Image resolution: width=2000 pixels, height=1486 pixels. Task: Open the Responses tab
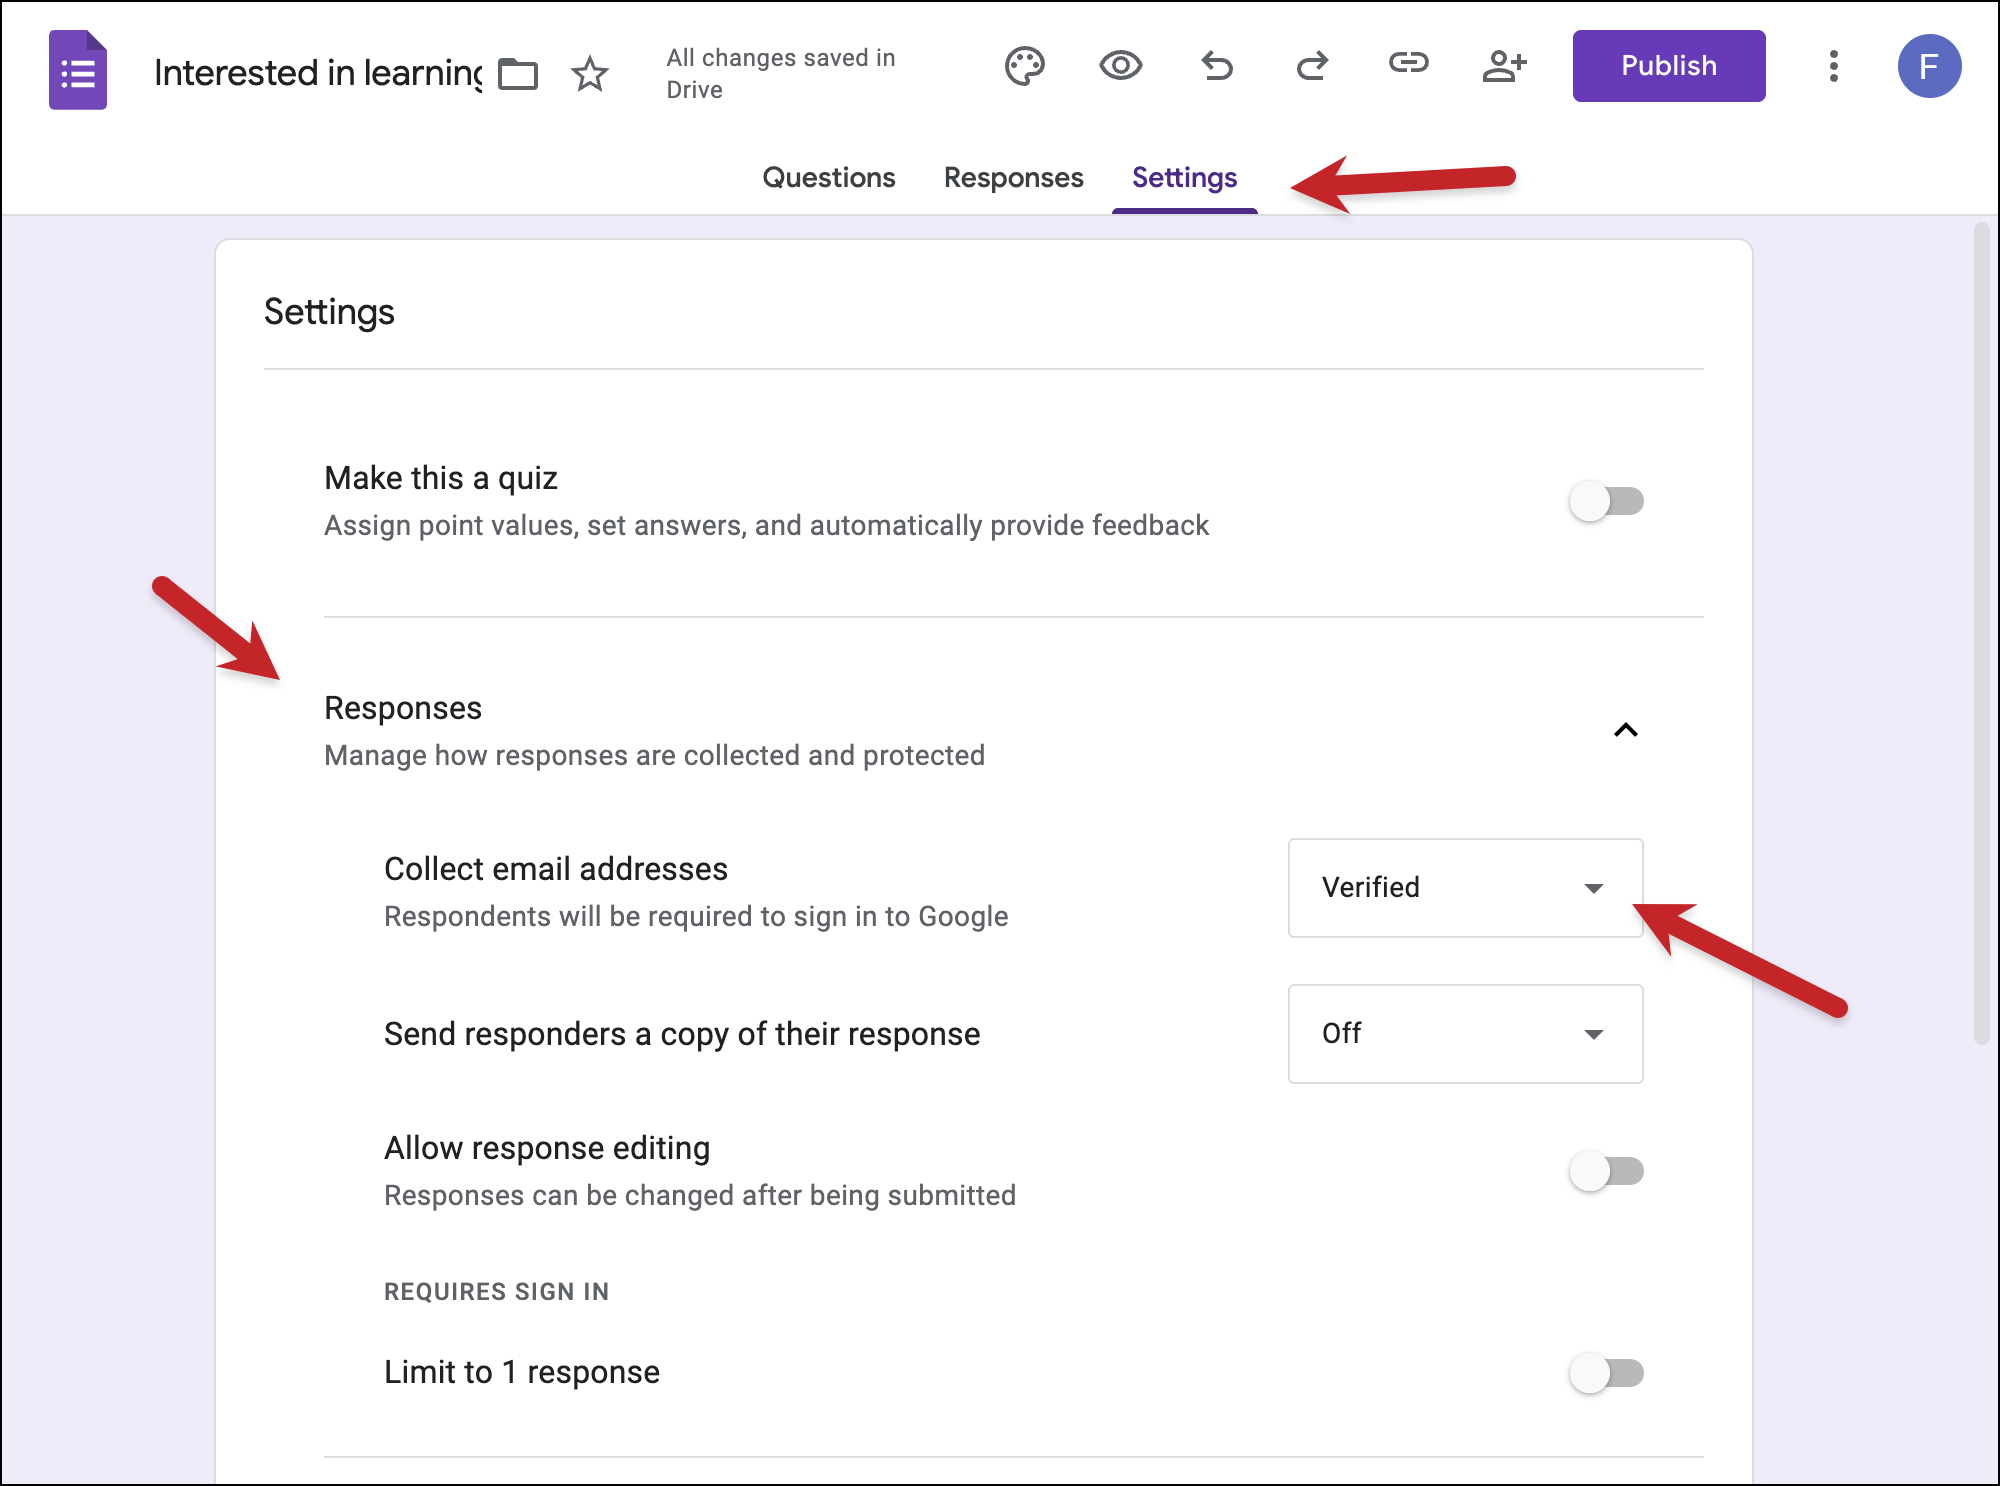[1013, 177]
